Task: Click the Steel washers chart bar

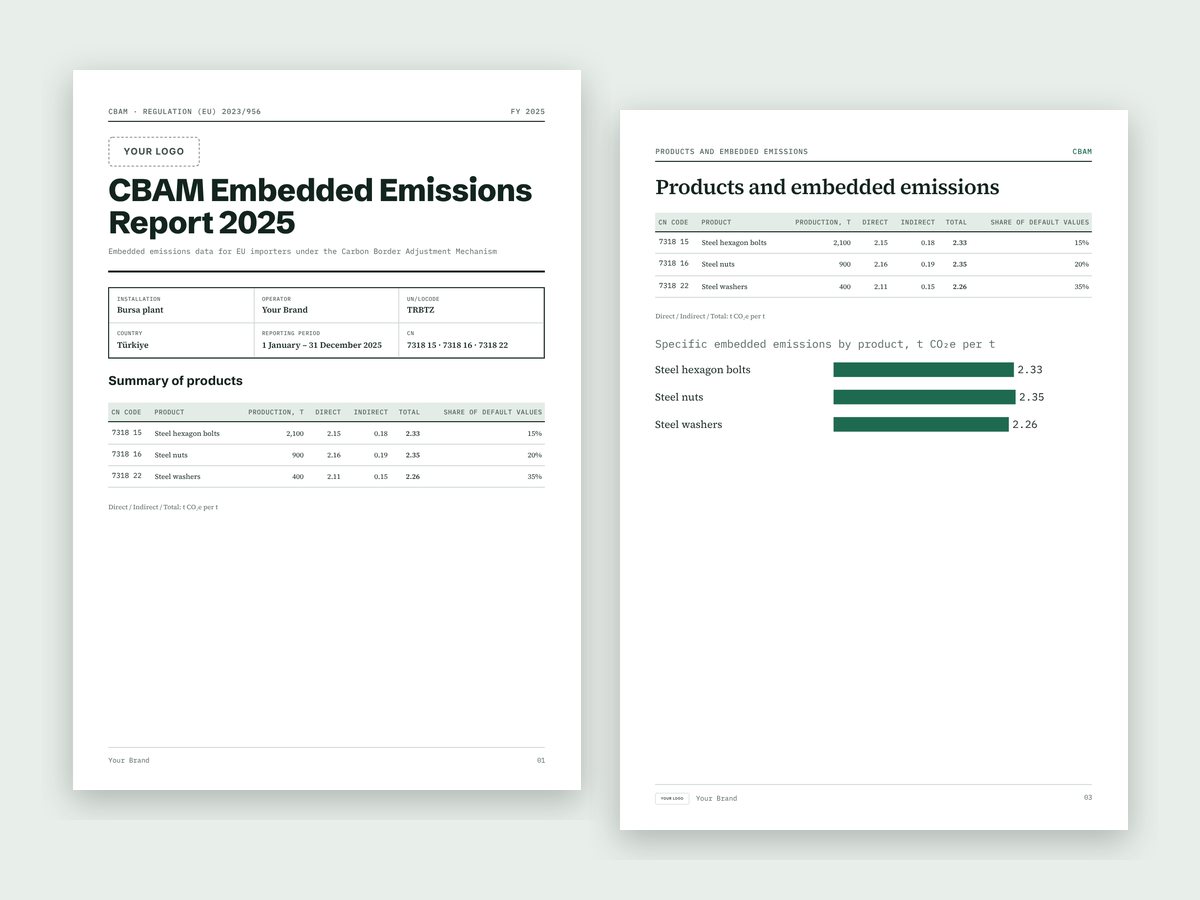Action: 921,424
